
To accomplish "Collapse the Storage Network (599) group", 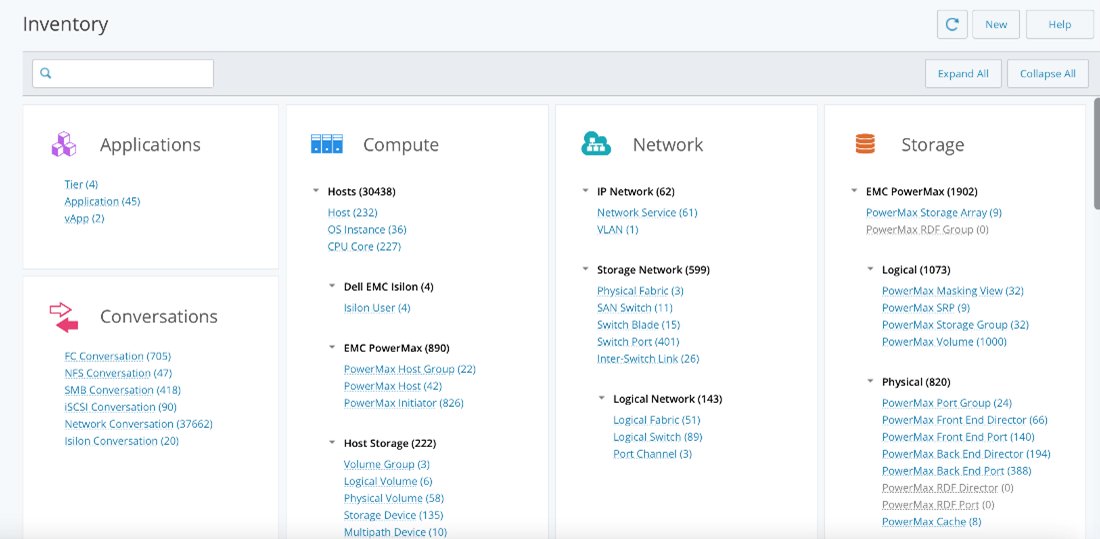I will click(586, 270).
